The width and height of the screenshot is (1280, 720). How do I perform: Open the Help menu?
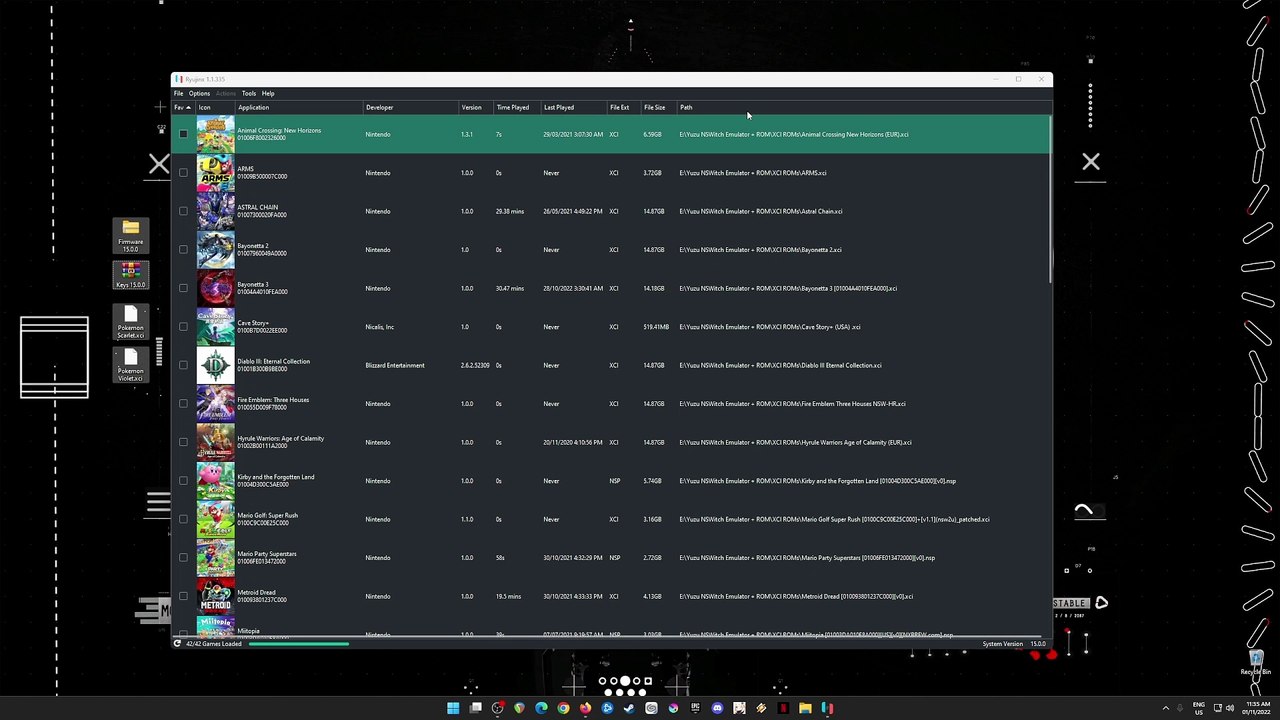(x=268, y=93)
